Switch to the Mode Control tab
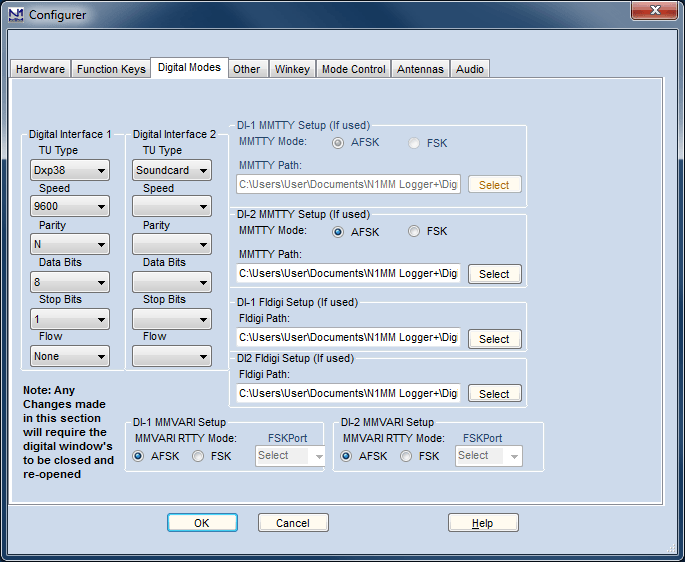 pyautogui.click(x=353, y=69)
